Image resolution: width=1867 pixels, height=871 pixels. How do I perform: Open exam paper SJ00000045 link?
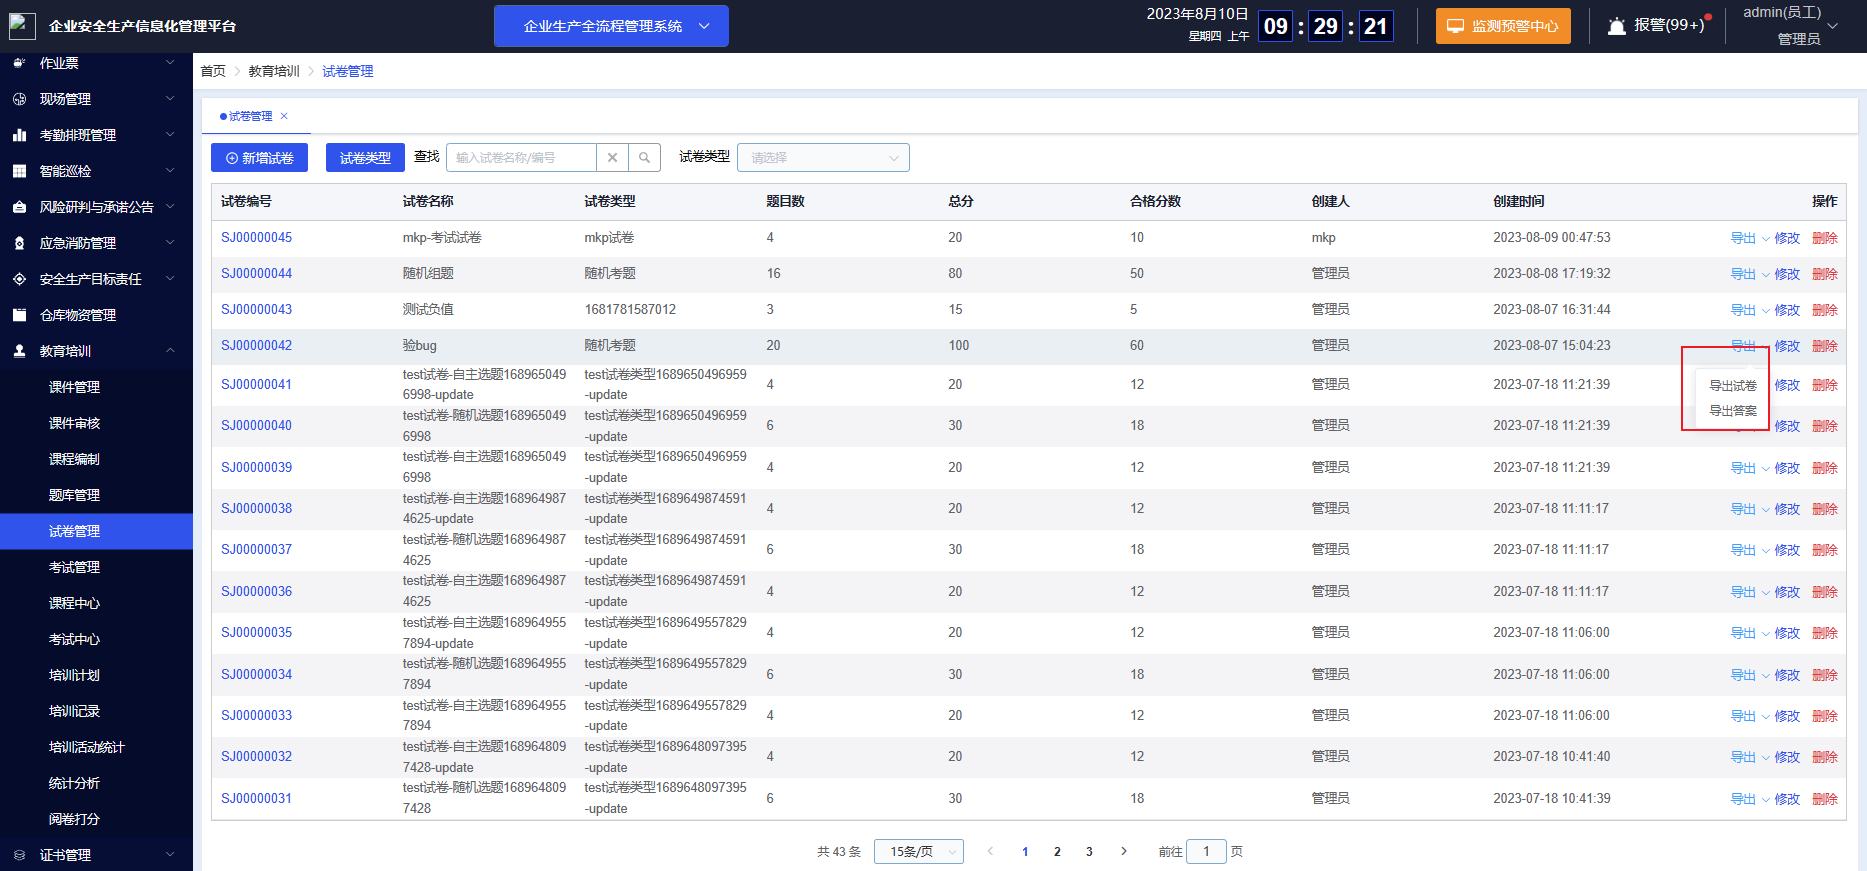[257, 237]
